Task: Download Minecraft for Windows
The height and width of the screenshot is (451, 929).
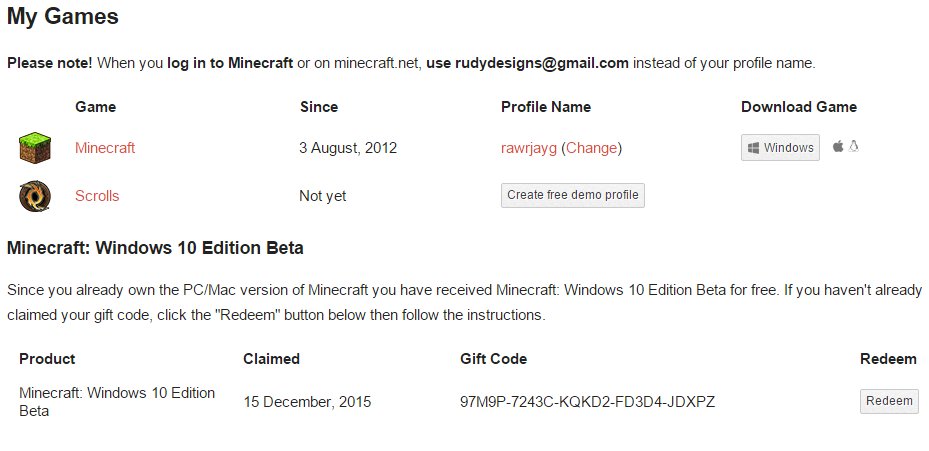Action: pos(780,148)
